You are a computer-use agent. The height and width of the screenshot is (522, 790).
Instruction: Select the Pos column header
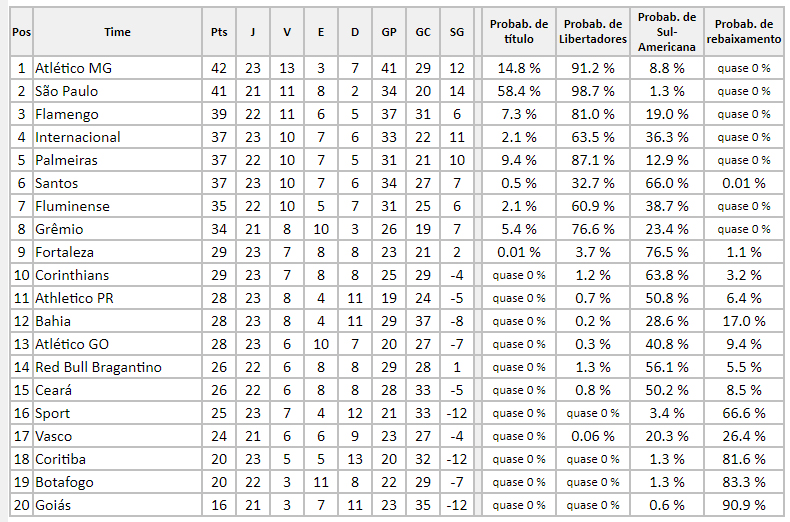[21, 32]
